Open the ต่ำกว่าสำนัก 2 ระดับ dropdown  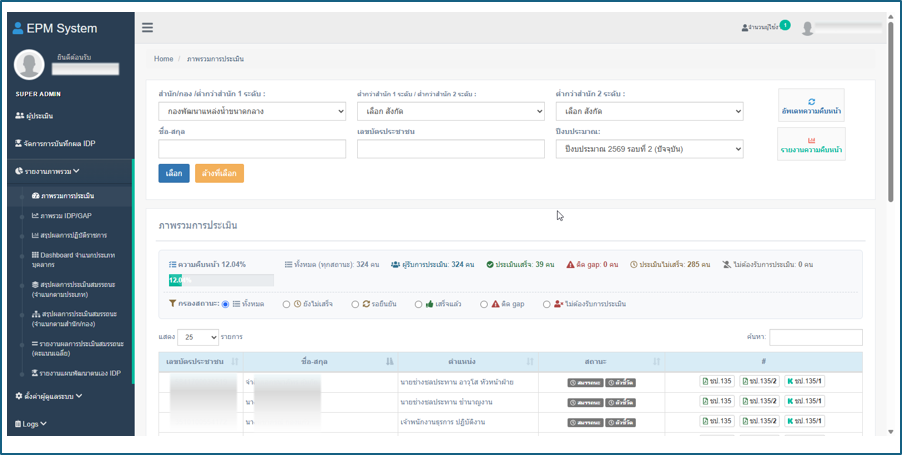(x=649, y=111)
